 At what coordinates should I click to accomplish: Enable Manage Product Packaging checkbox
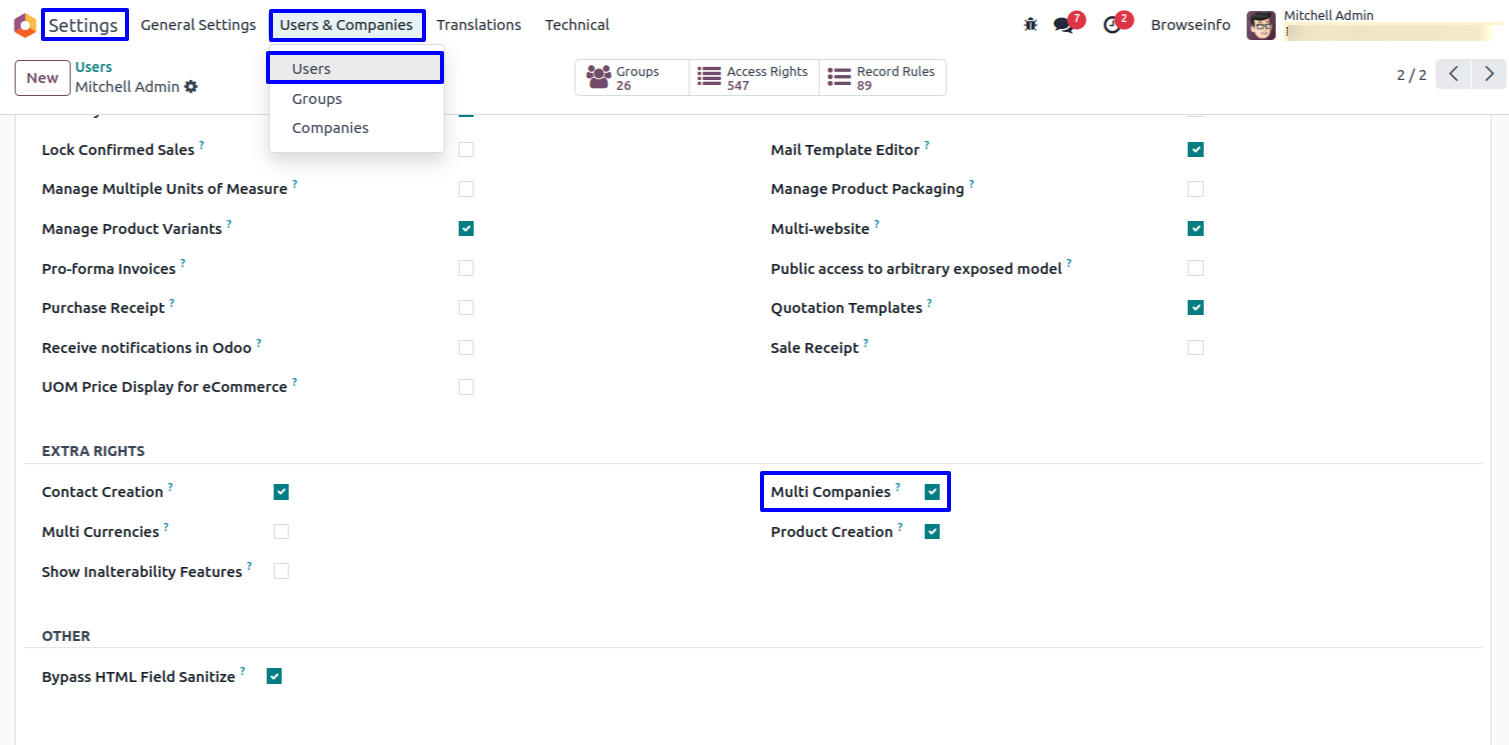click(x=1196, y=189)
